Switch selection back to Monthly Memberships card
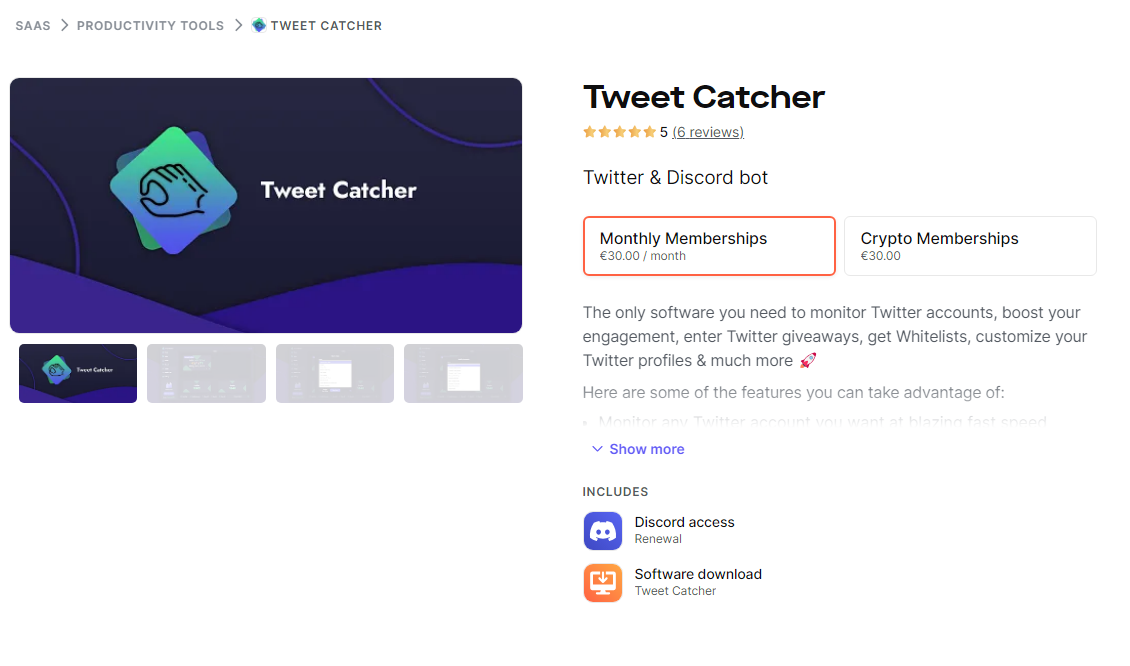 pyautogui.click(x=709, y=245)
